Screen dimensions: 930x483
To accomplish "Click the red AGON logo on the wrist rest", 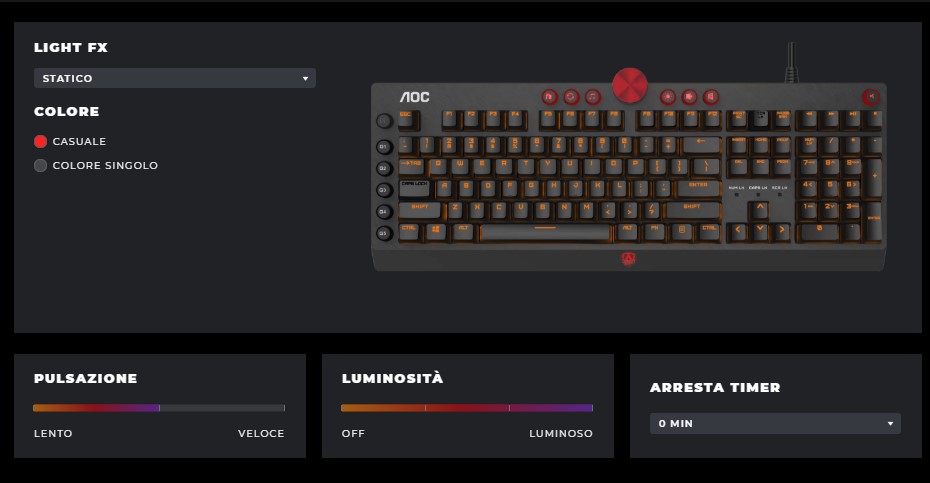I will tap(628, 259).
